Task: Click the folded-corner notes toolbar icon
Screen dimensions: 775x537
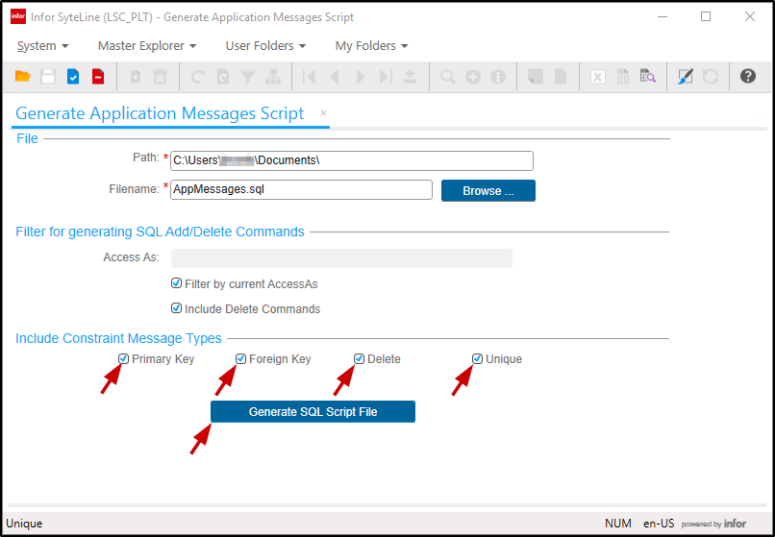Action: pyautogui.click(x=535, y=77)
